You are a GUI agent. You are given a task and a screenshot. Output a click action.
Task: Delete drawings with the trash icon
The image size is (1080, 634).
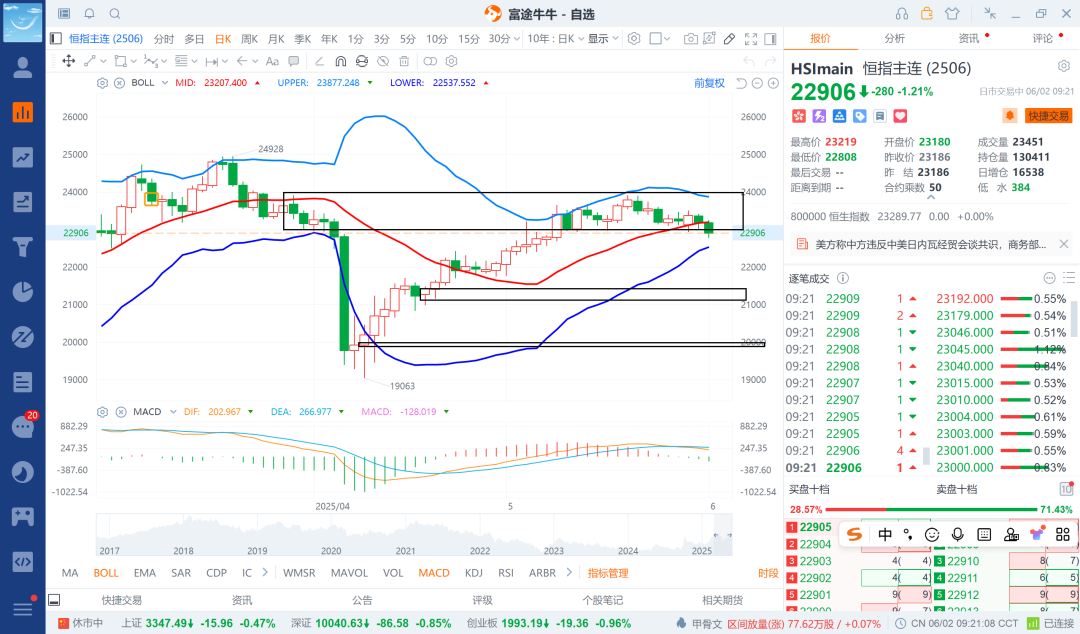(404, 61)
